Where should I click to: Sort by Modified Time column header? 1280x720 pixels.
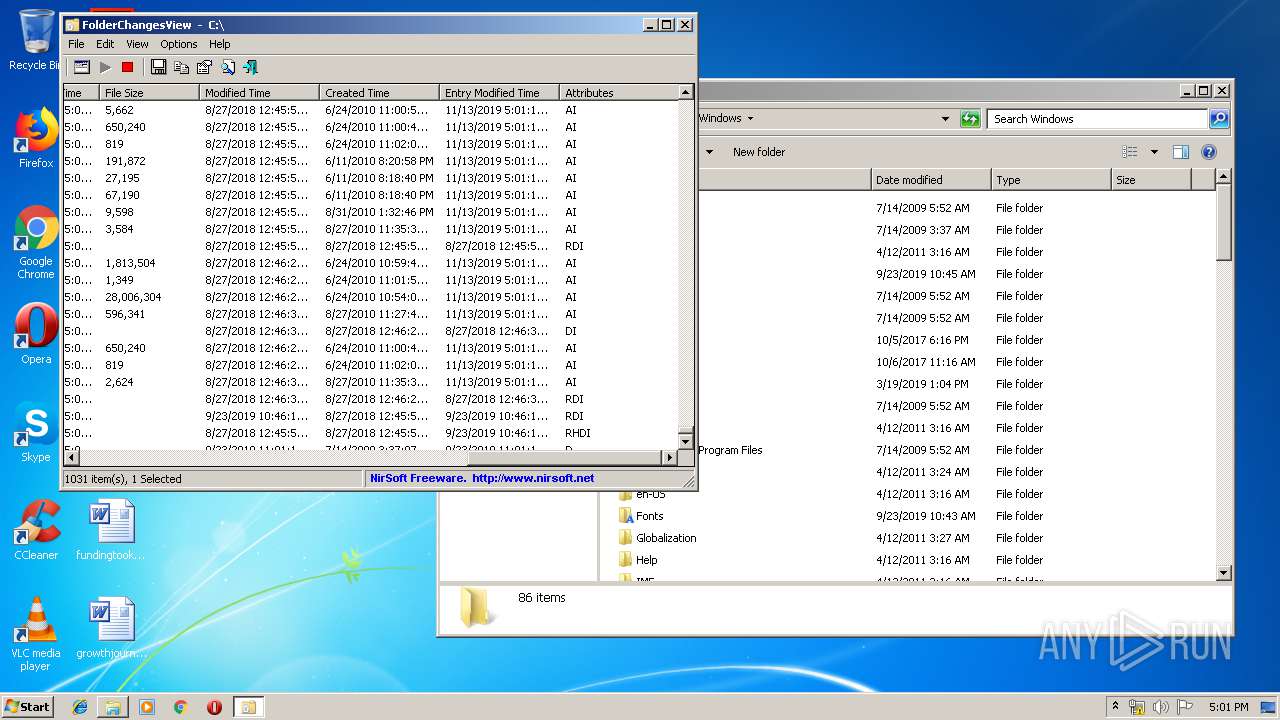point(260,93)
